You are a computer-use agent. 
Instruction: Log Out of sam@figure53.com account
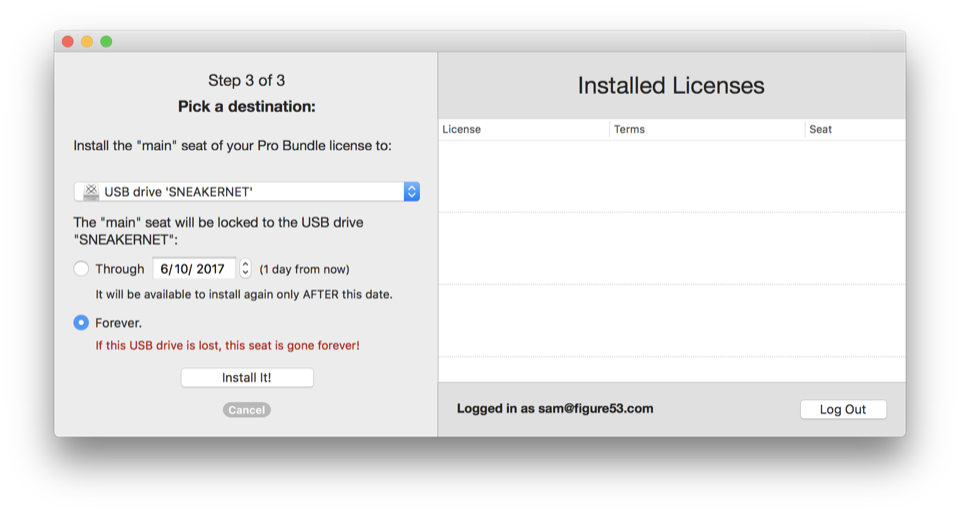pyautogui.click(x=843, y=409)
